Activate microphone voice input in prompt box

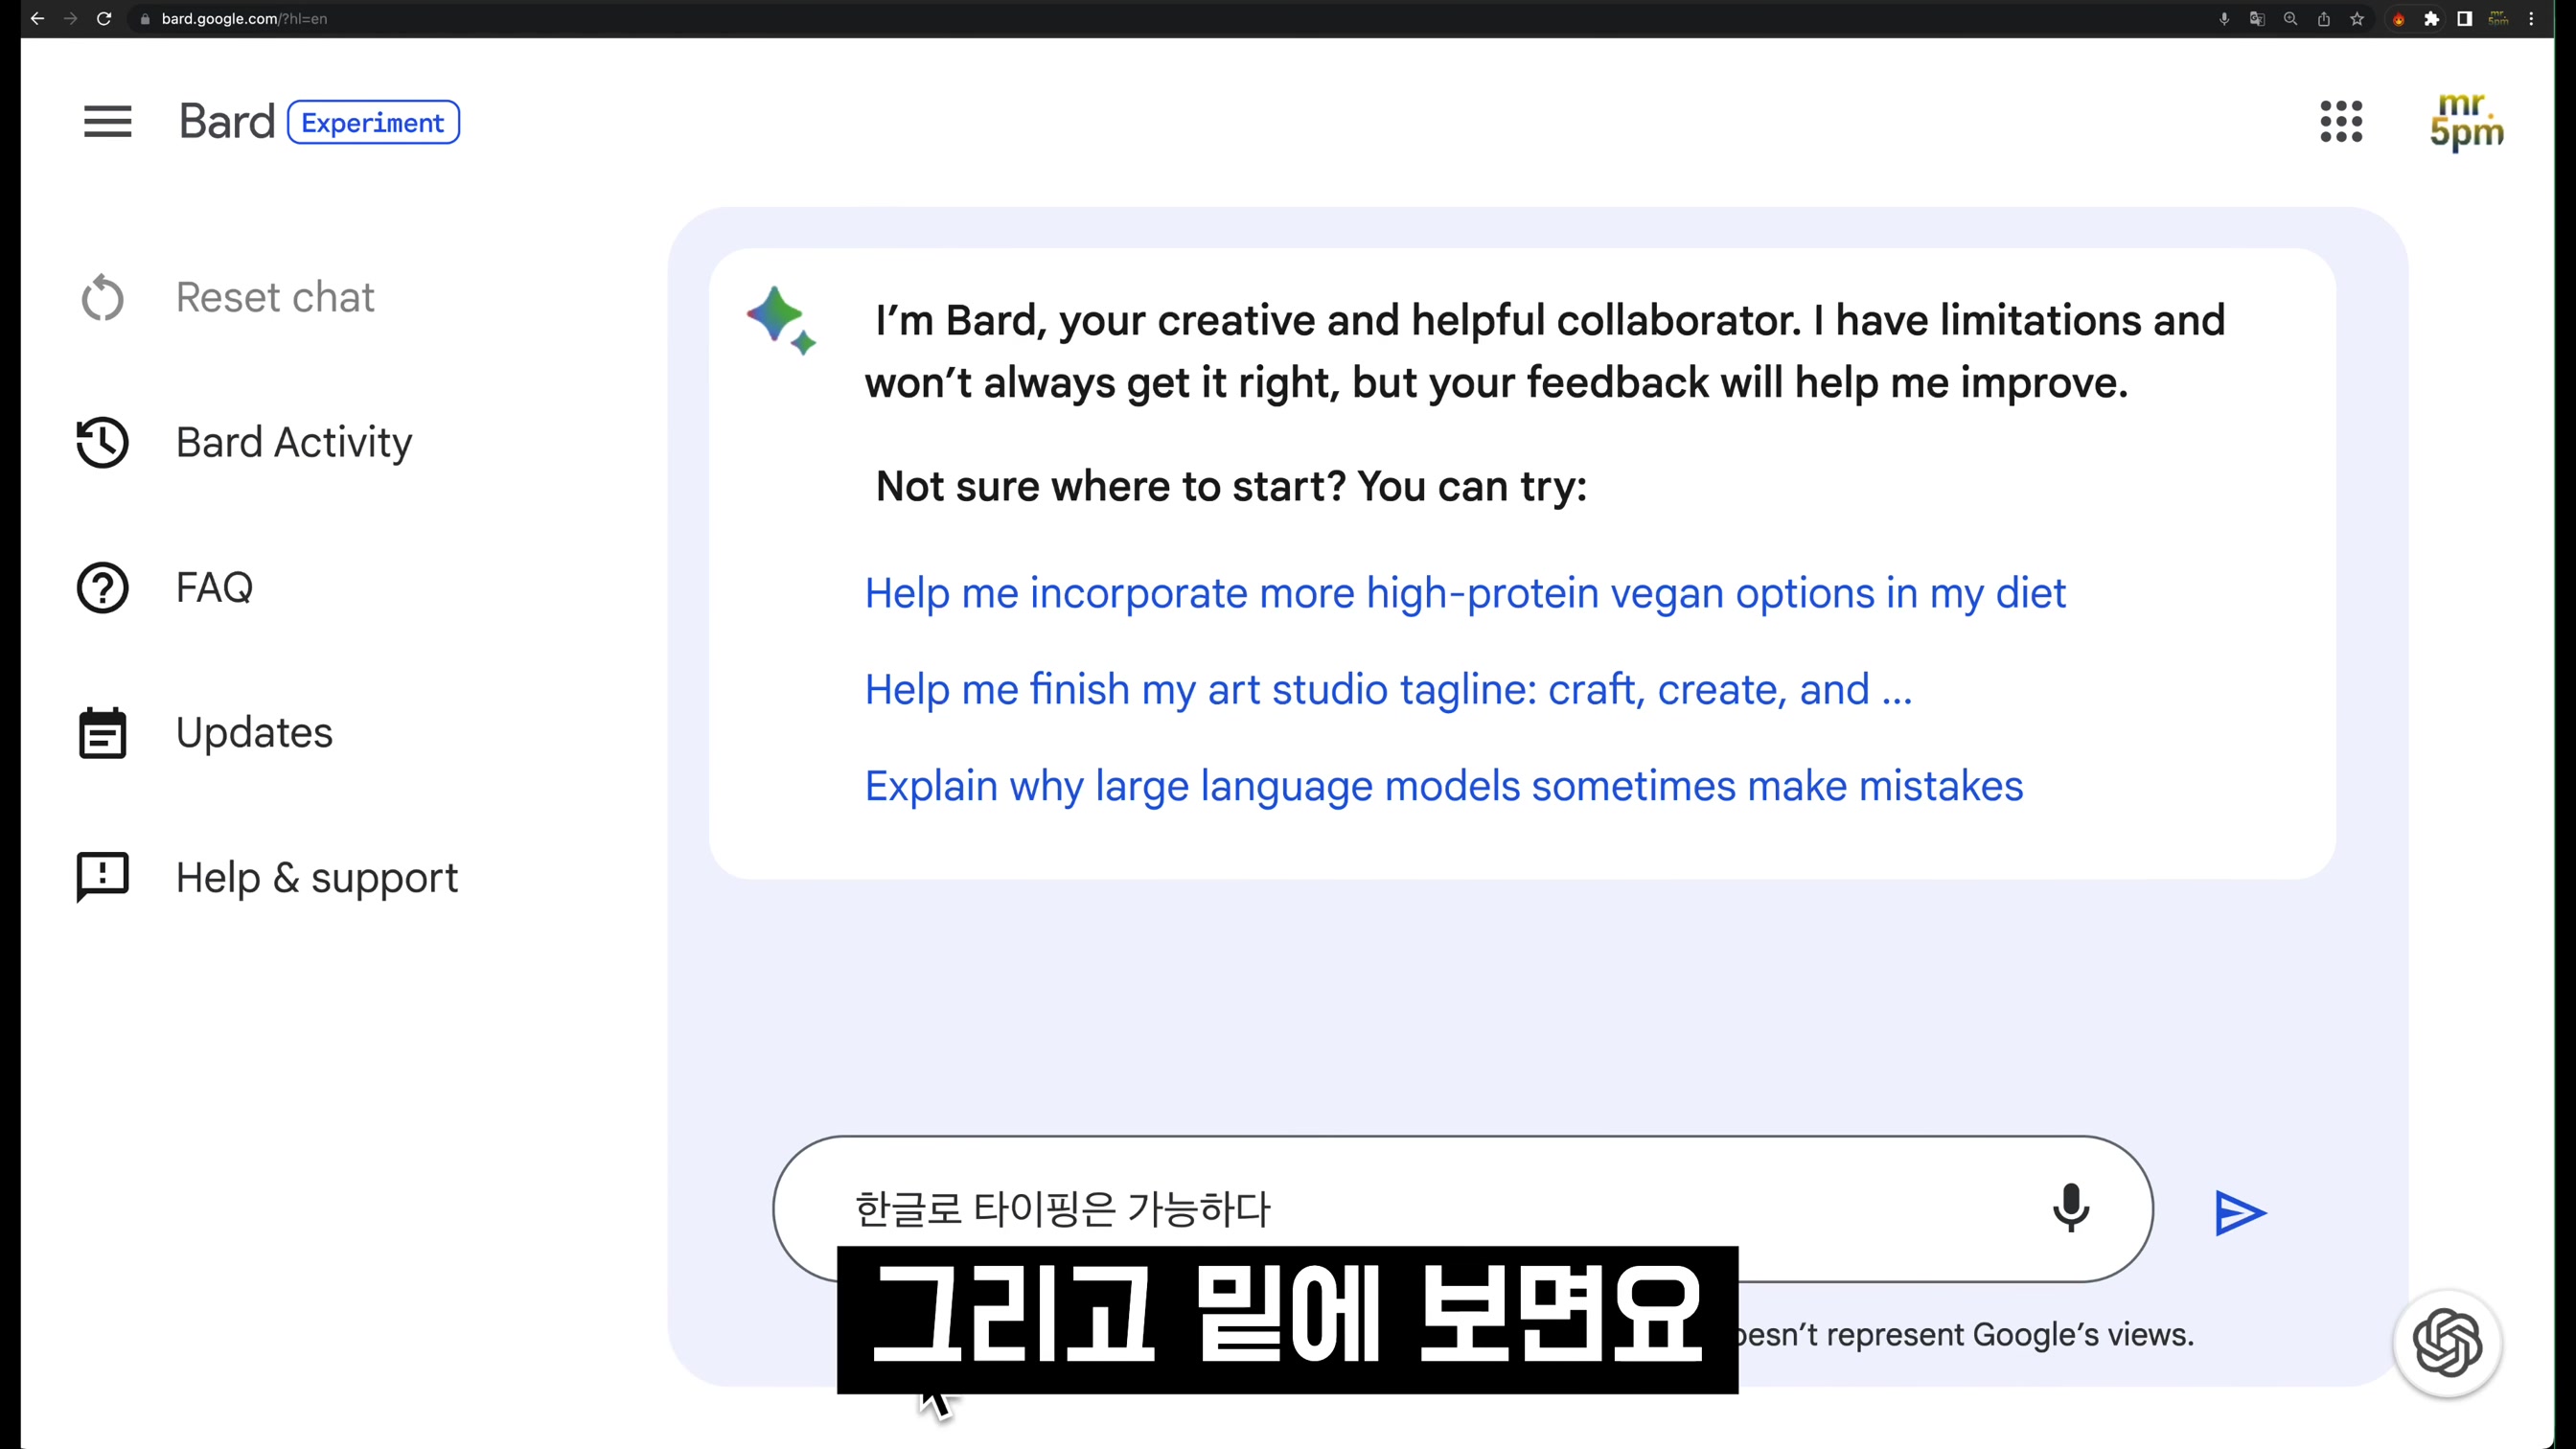click(2071, 1209)
